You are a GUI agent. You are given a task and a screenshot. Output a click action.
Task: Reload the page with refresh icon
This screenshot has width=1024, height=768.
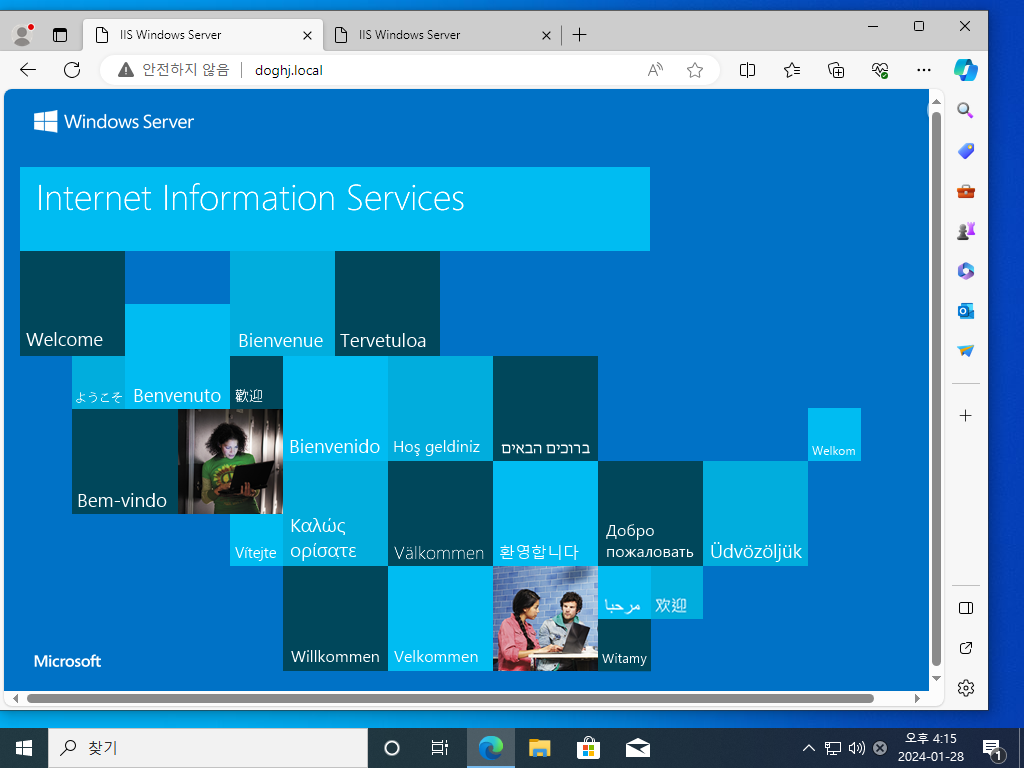[x=72, y=70]
